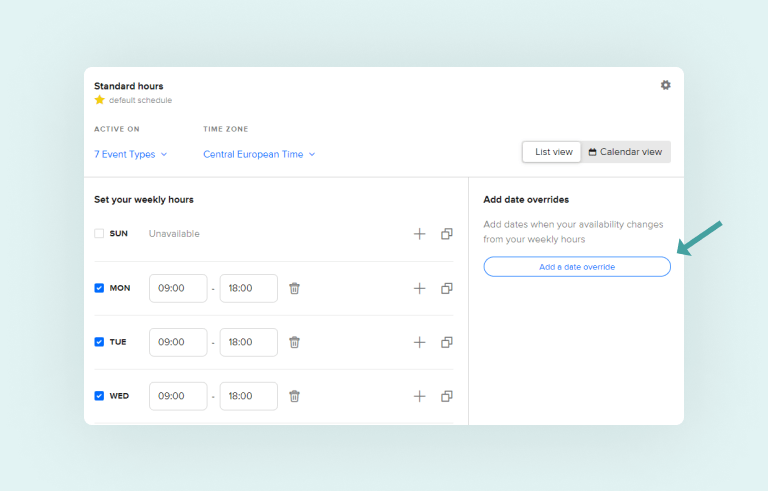The height and width of the screenshot is (491, 768).
Task: Copy Sunday times to other days
Action: (447, 234)
